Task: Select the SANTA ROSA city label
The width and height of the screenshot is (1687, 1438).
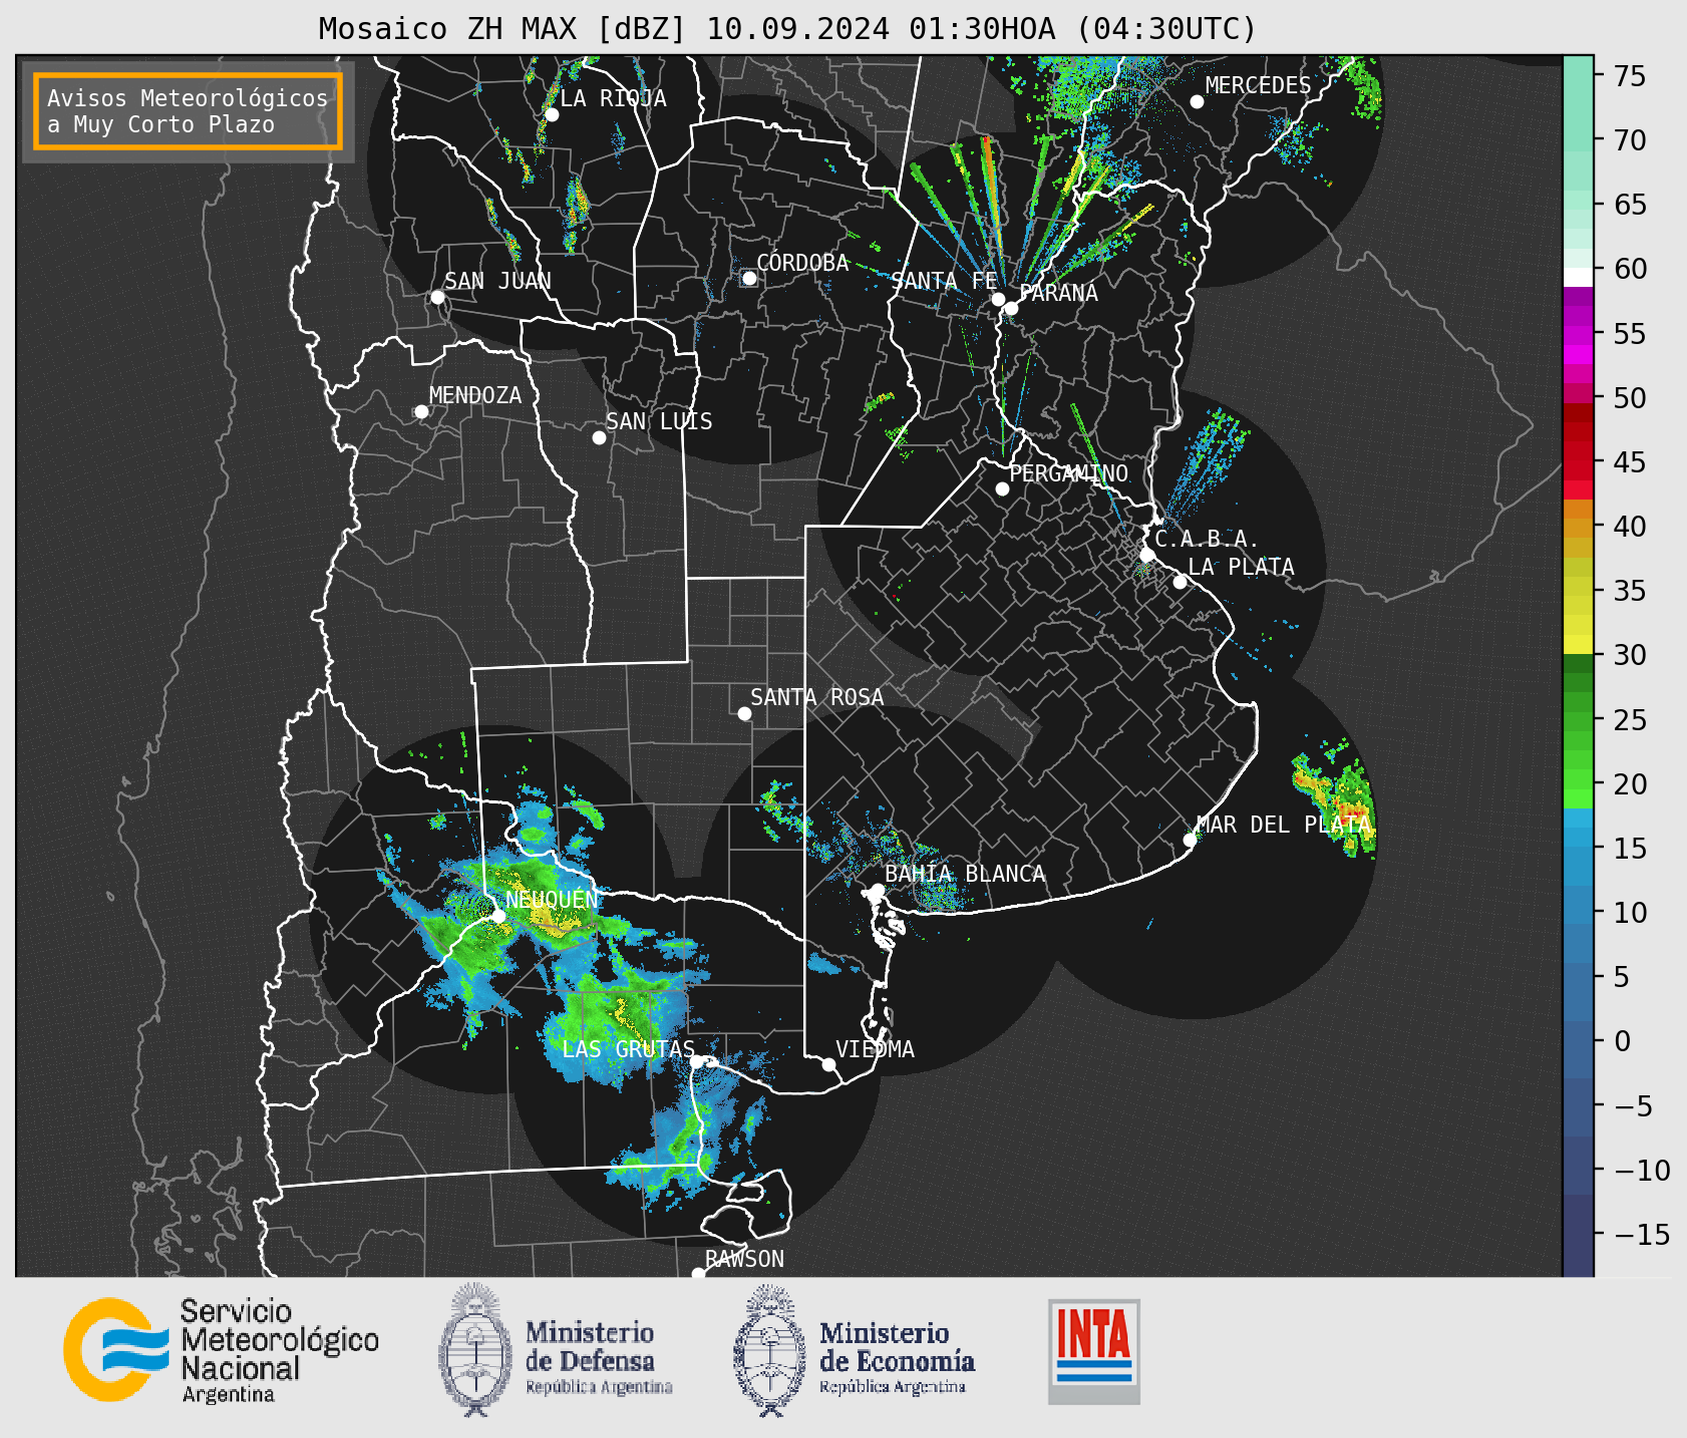Action: [x=817, y=697]
